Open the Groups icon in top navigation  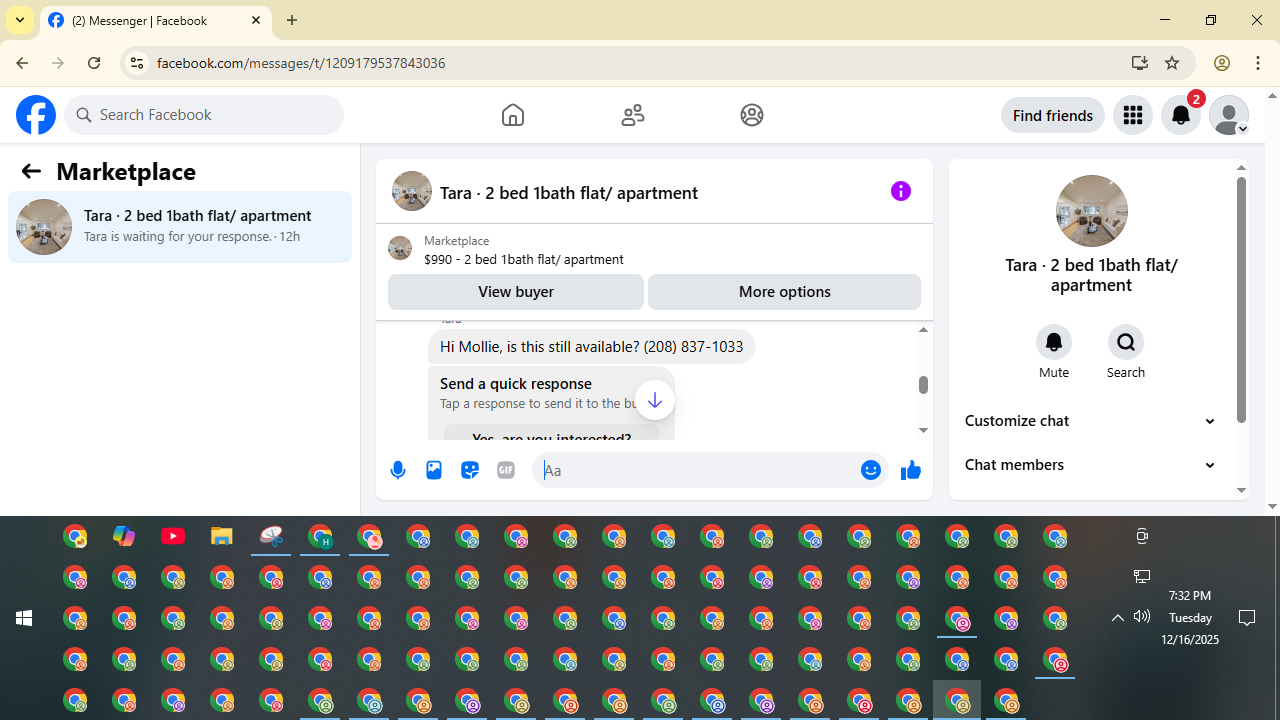tap(752, 115)
